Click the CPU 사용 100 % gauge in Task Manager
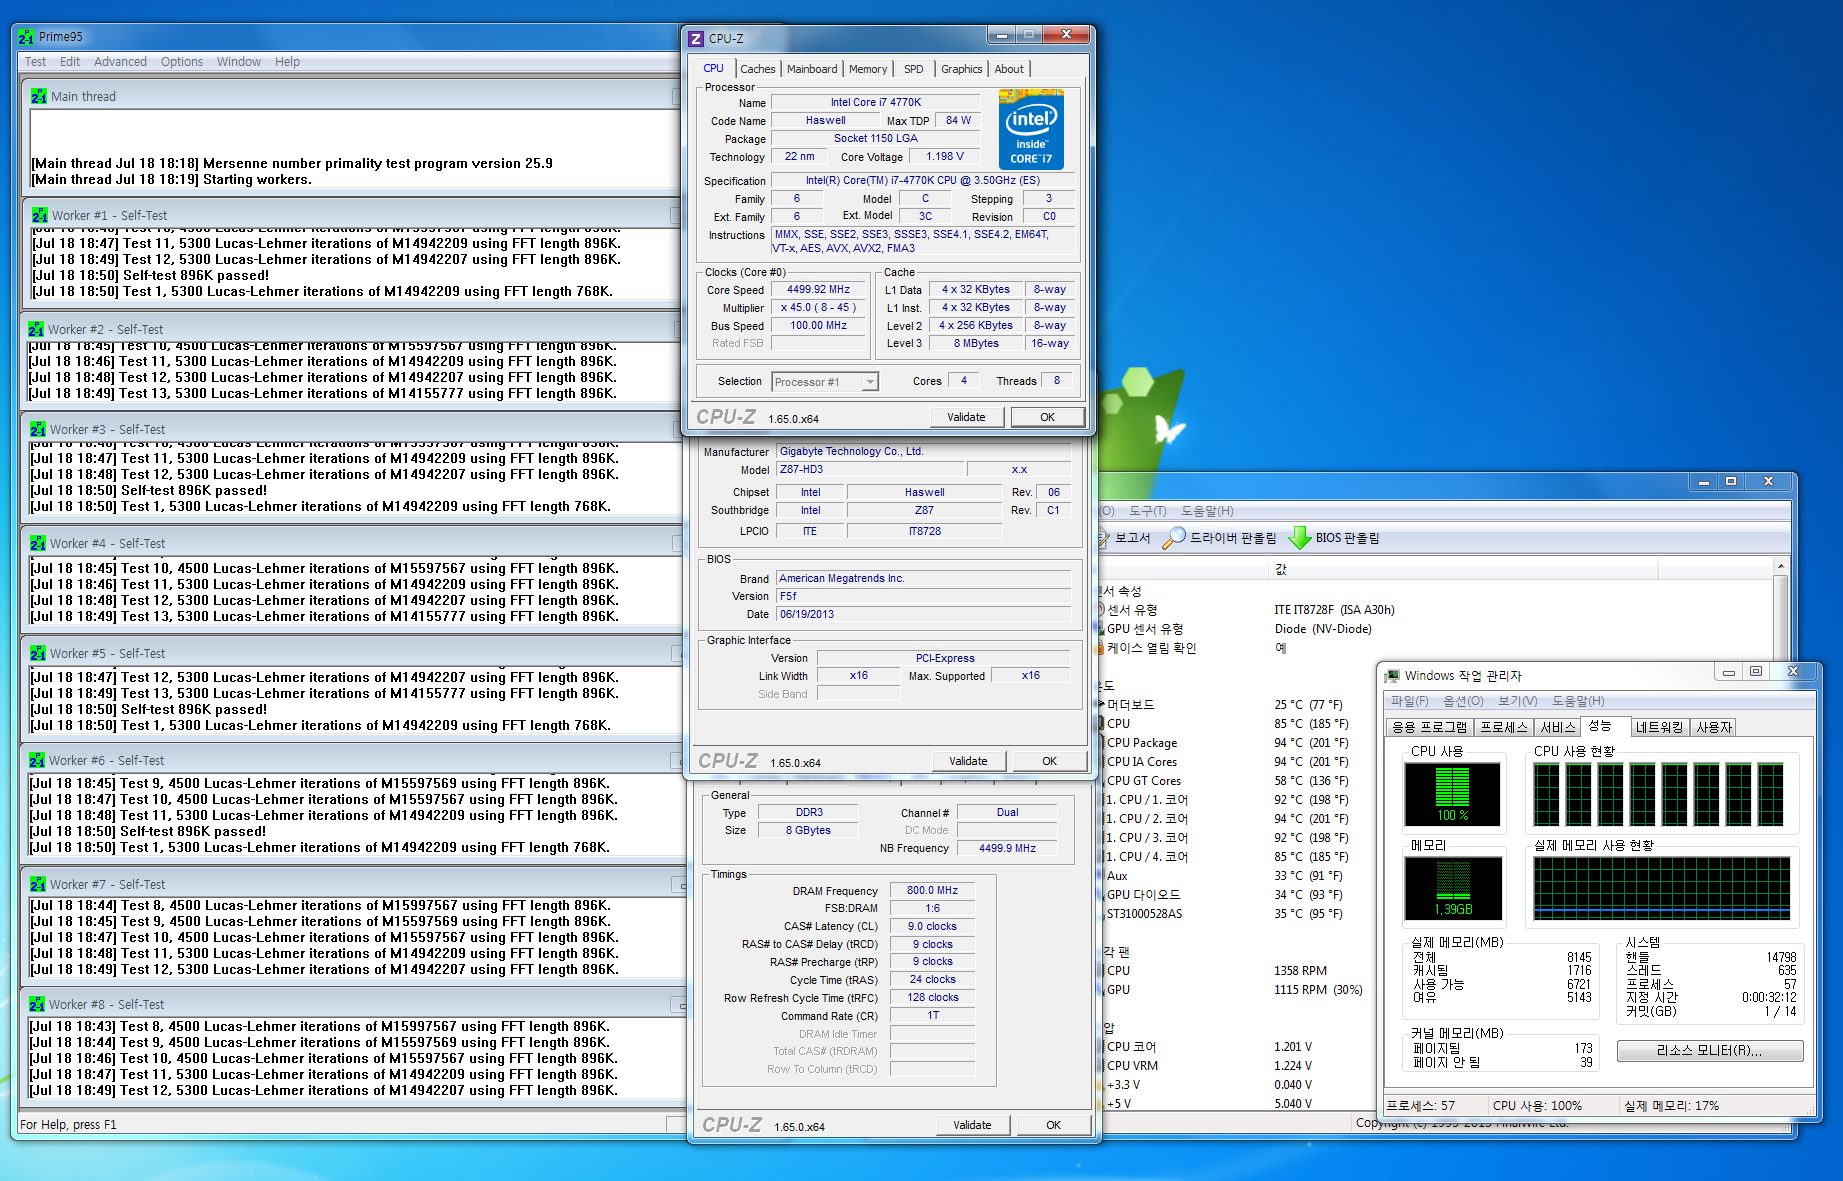This screenshot has height=1181, width=1843. pyautogui.click(x=1453, y=794)
